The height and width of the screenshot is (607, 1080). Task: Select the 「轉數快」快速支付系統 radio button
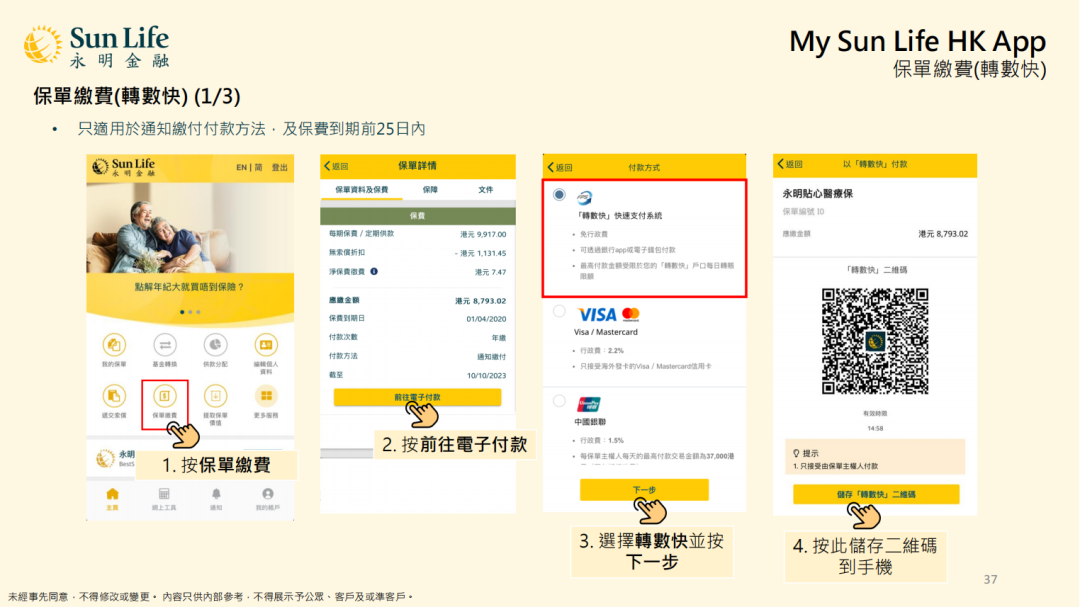coord(559,195)
